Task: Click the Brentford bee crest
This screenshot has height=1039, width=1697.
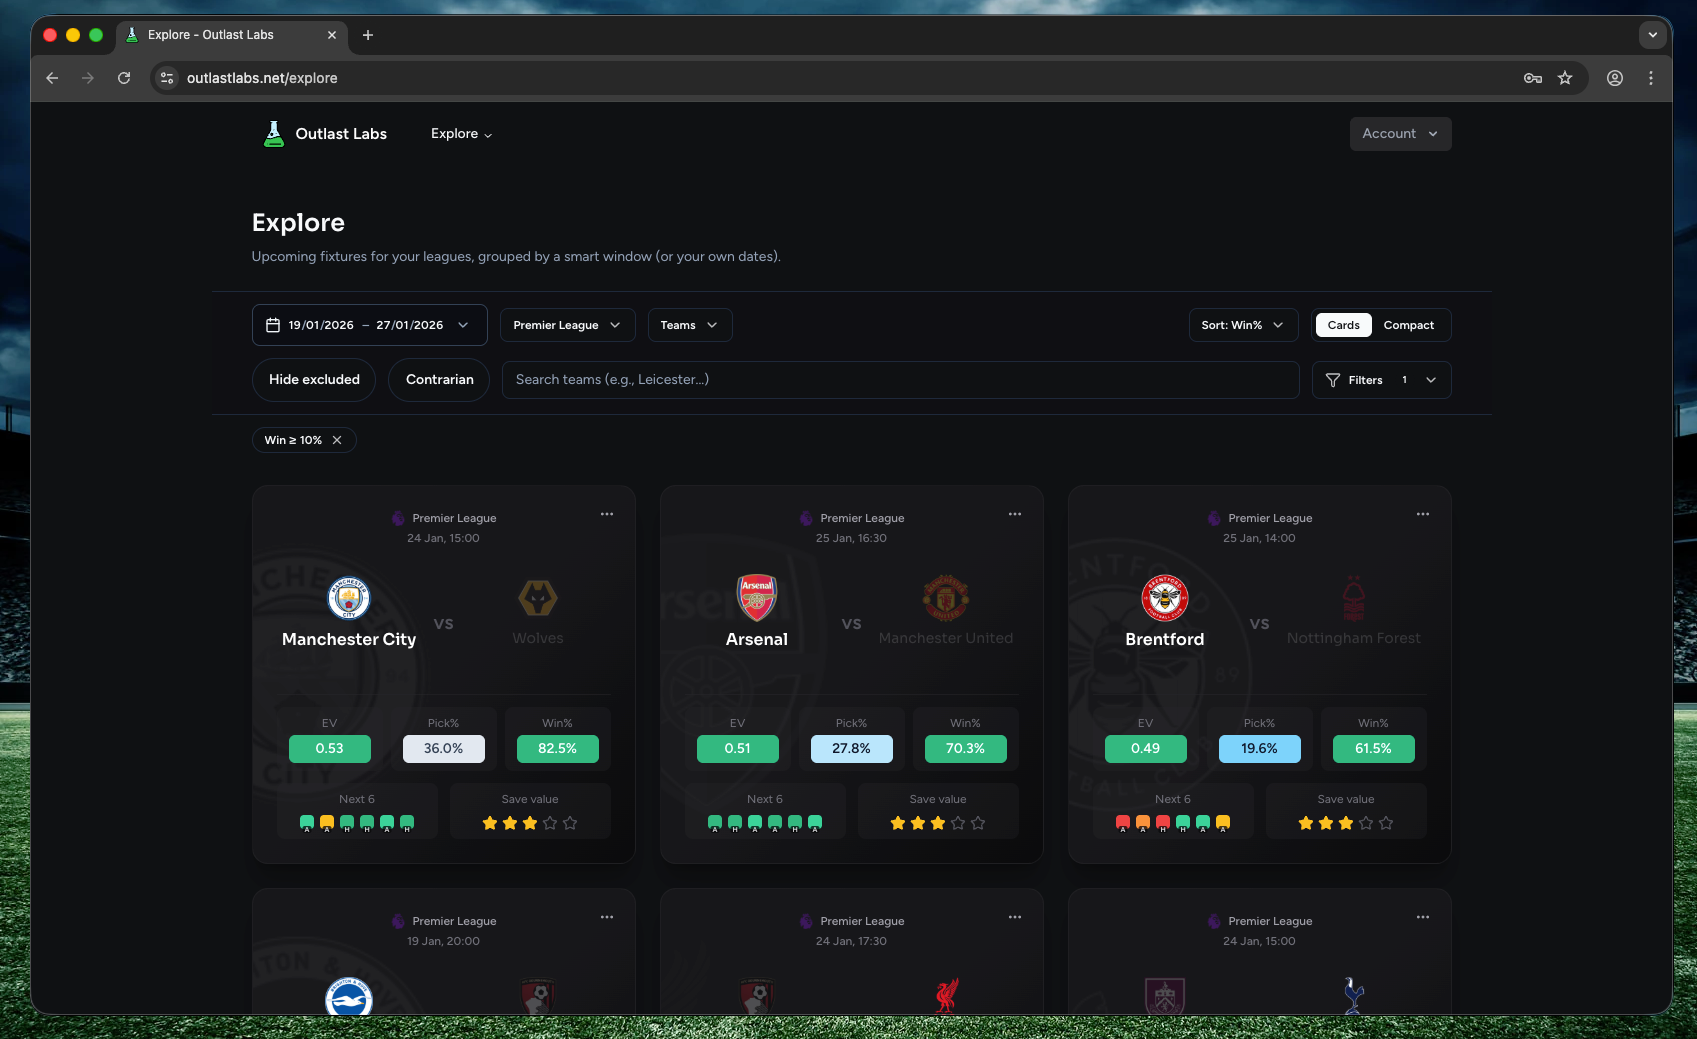Action: 1164,599
